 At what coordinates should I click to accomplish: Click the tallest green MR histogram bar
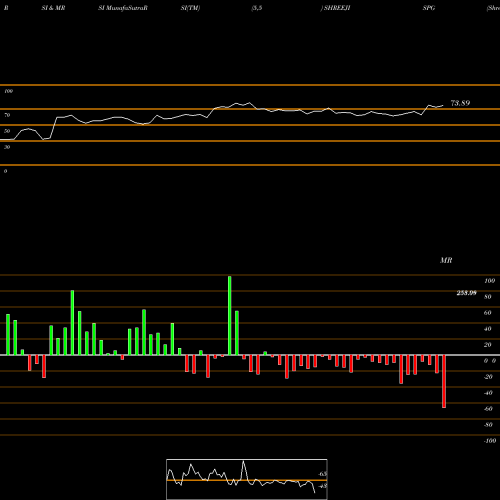point(230,315)
